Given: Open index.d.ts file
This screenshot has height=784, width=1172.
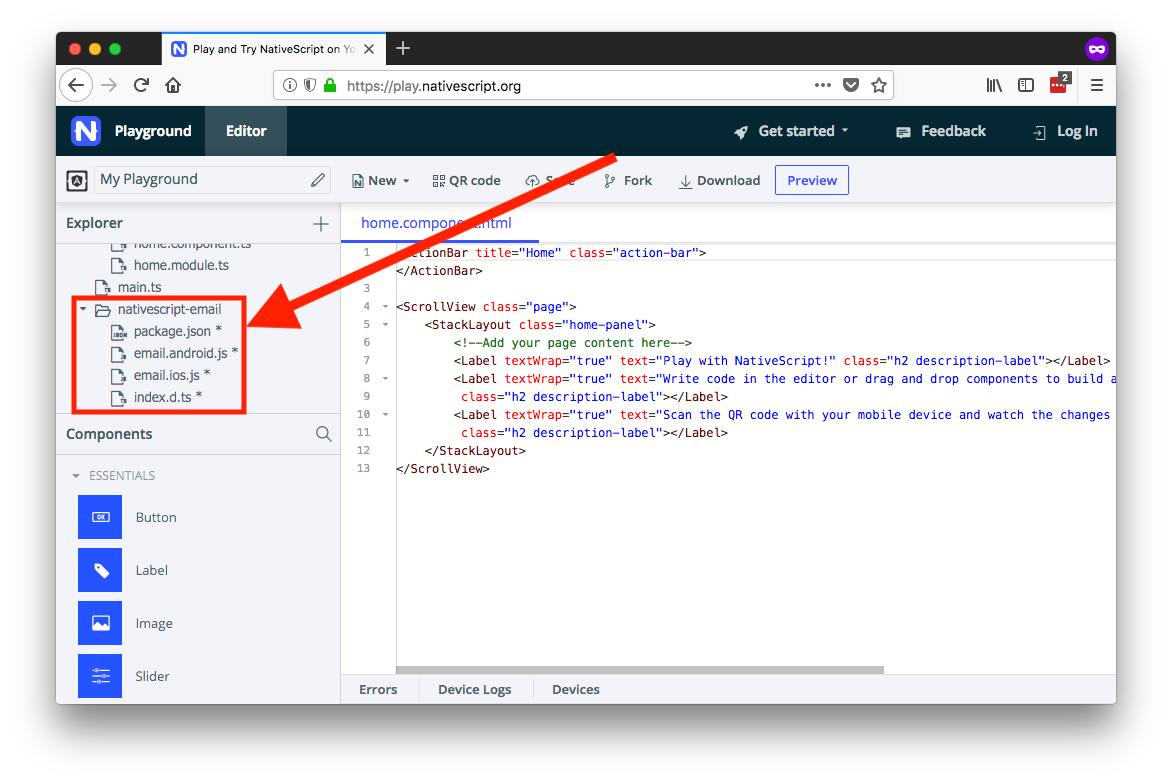Looking at the screenshot, I should tap(162, 397).
